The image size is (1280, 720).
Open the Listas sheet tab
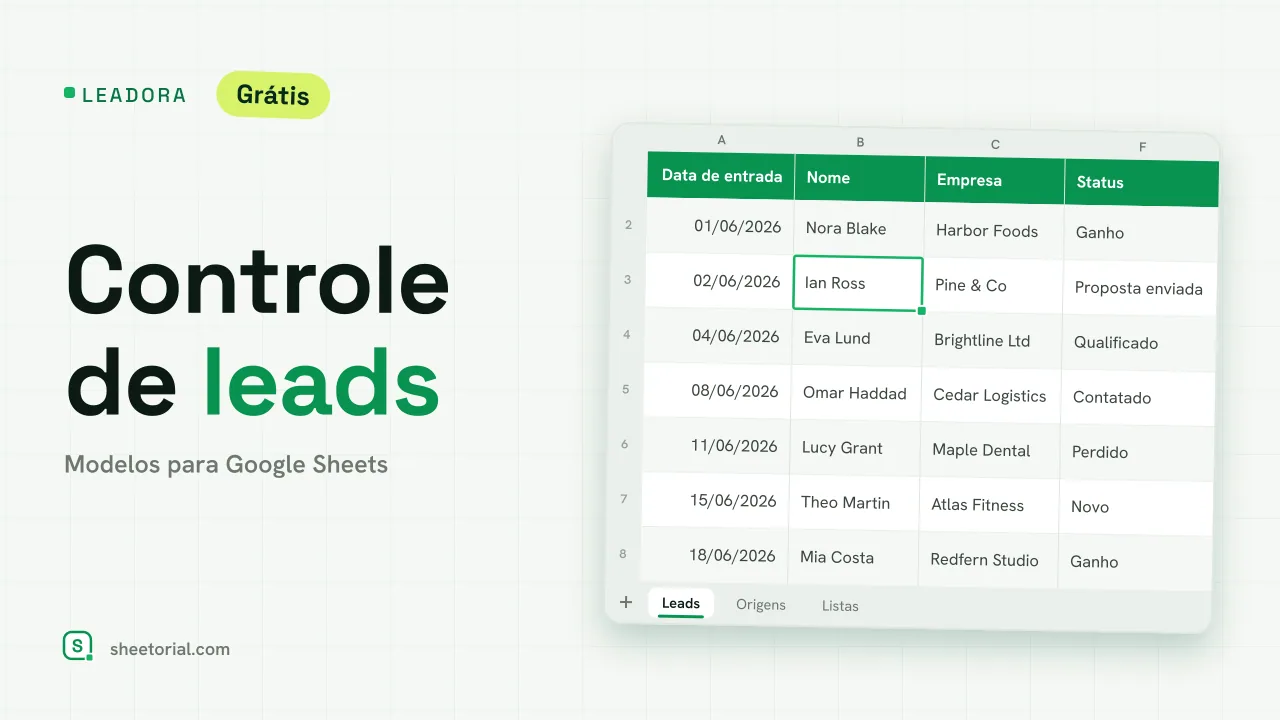click(x=840, y=606)
